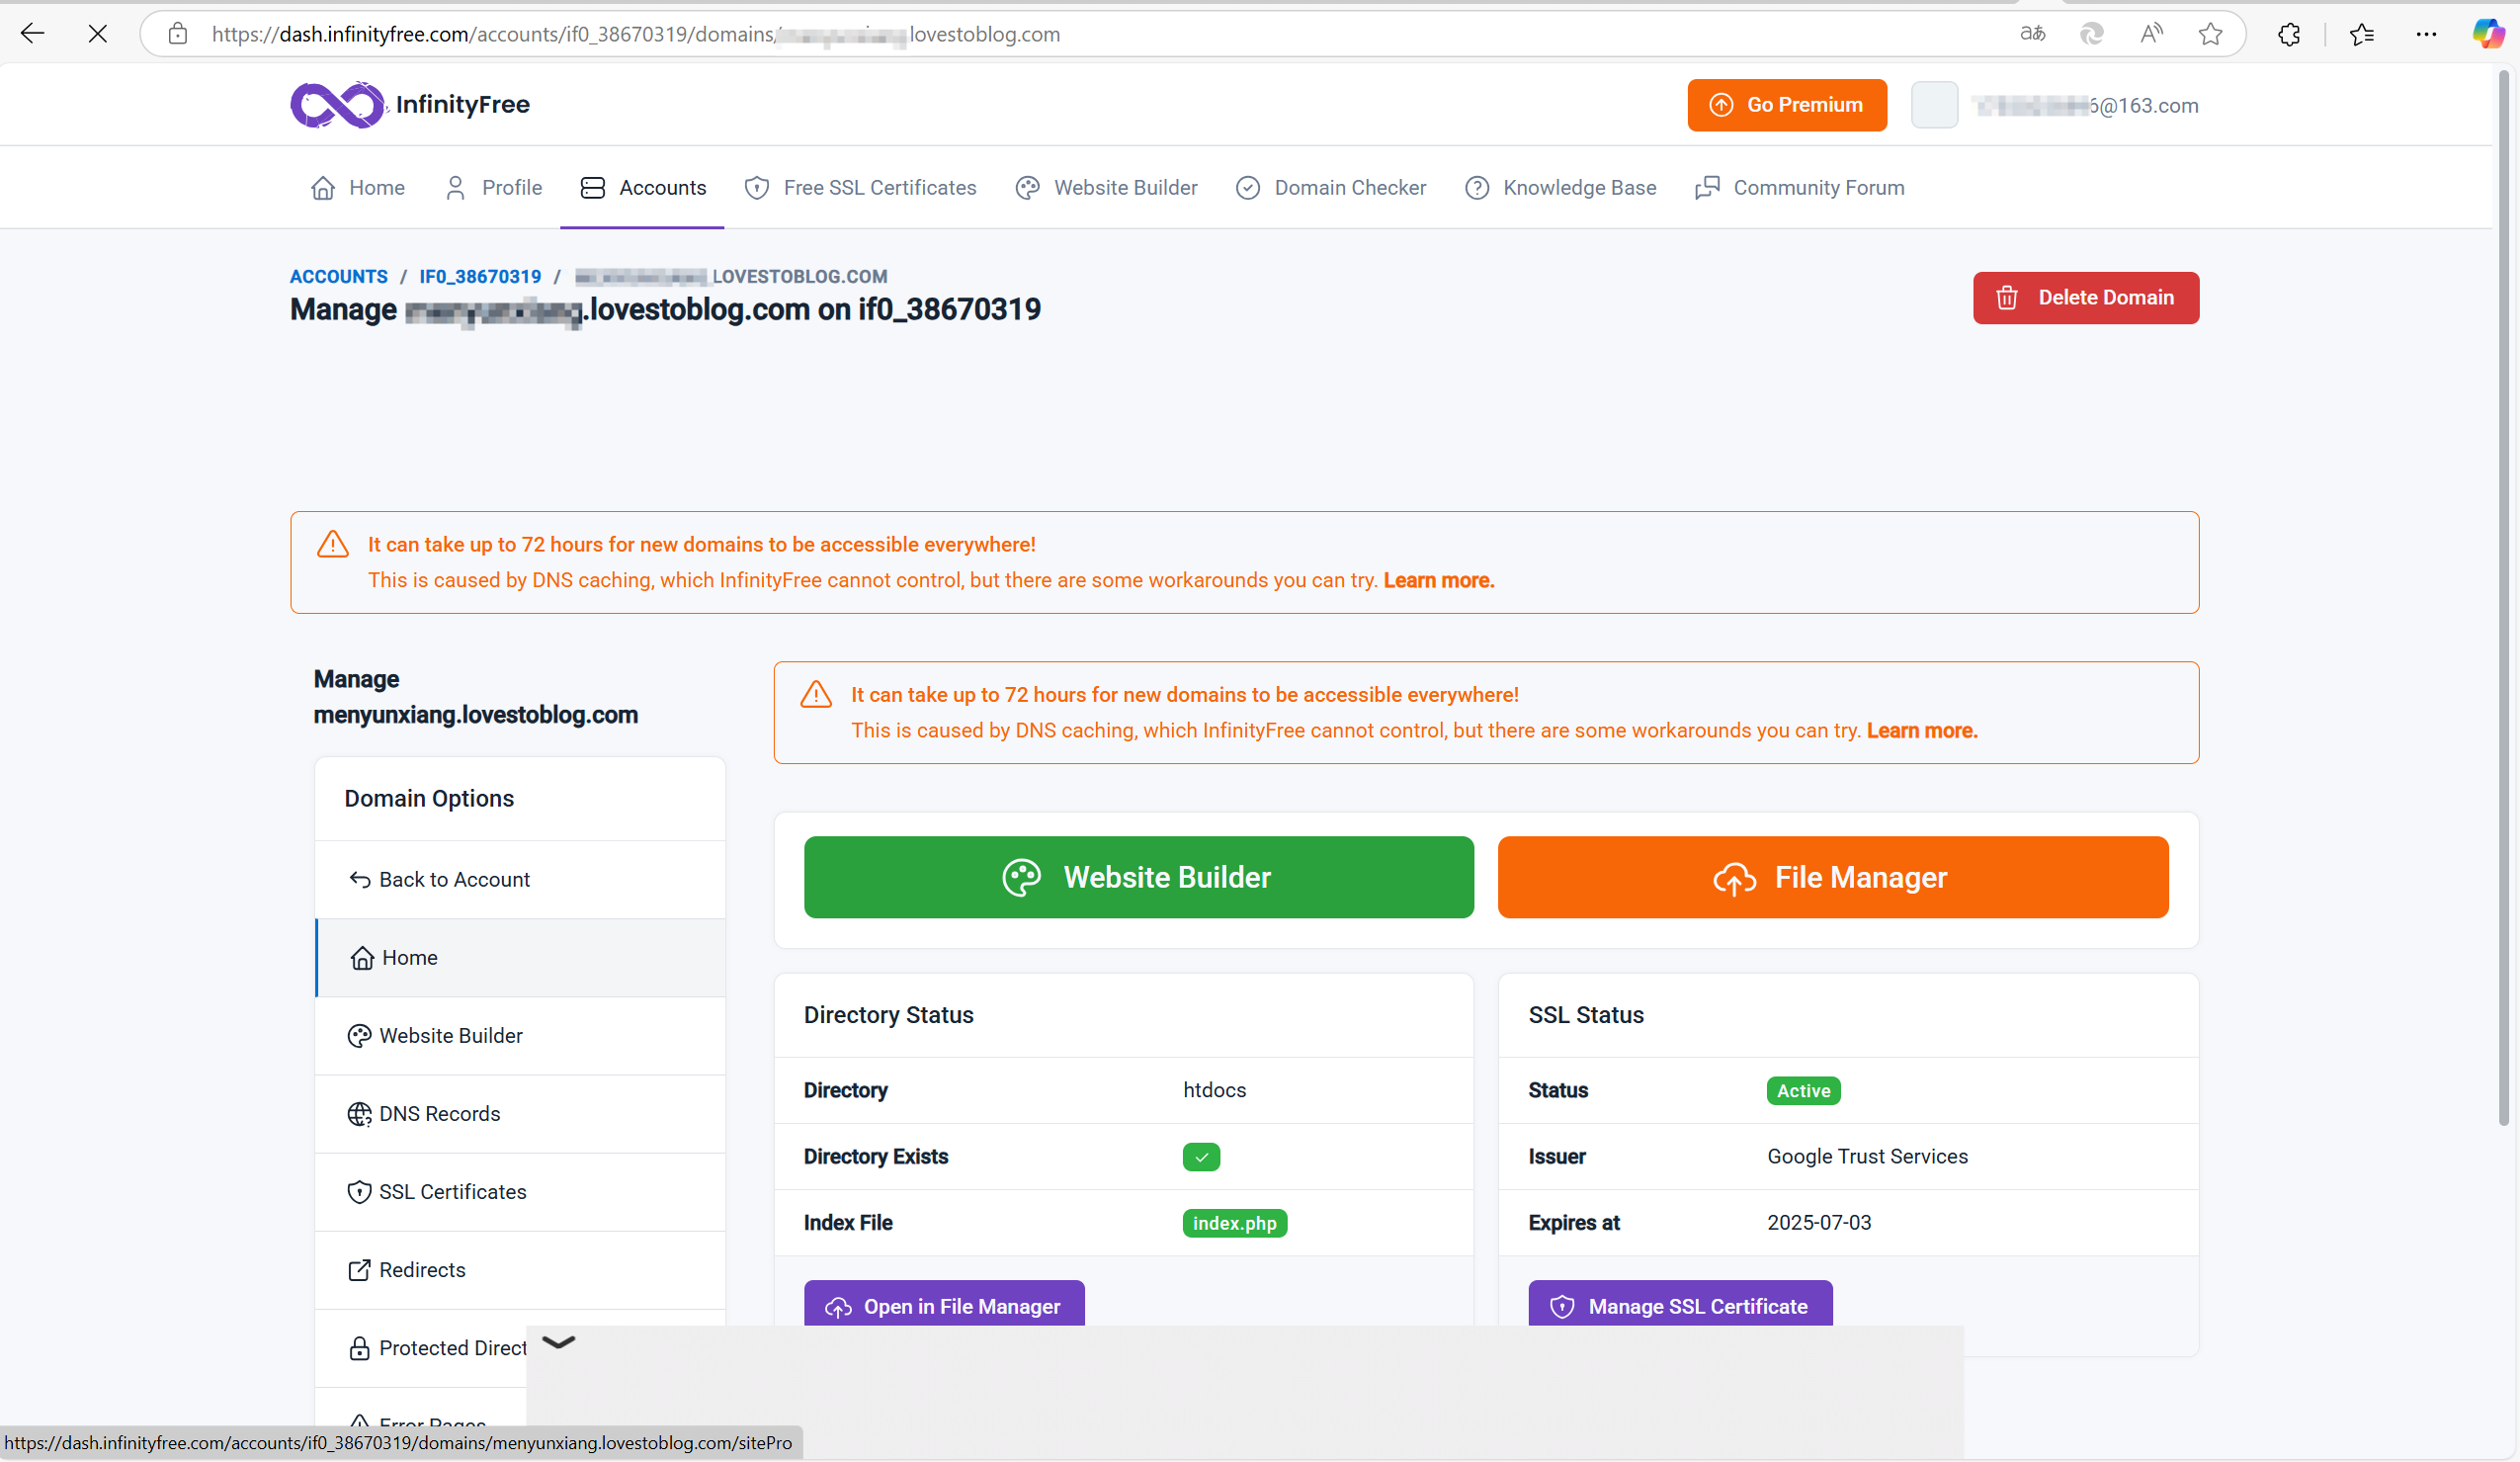
Task: Click Learn more link in top warning
Action: 1438,580
